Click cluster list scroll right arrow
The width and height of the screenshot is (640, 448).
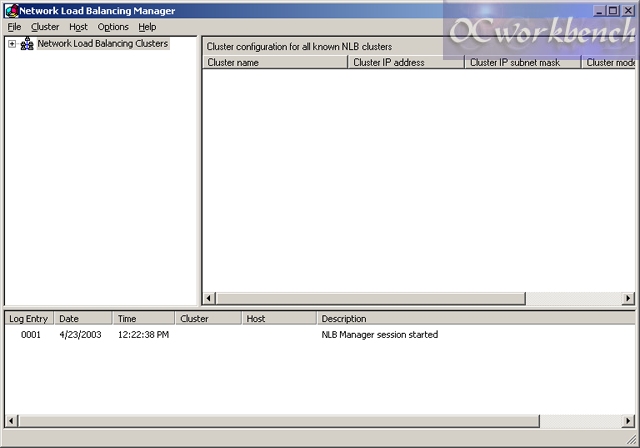click(x=628, y=298)
